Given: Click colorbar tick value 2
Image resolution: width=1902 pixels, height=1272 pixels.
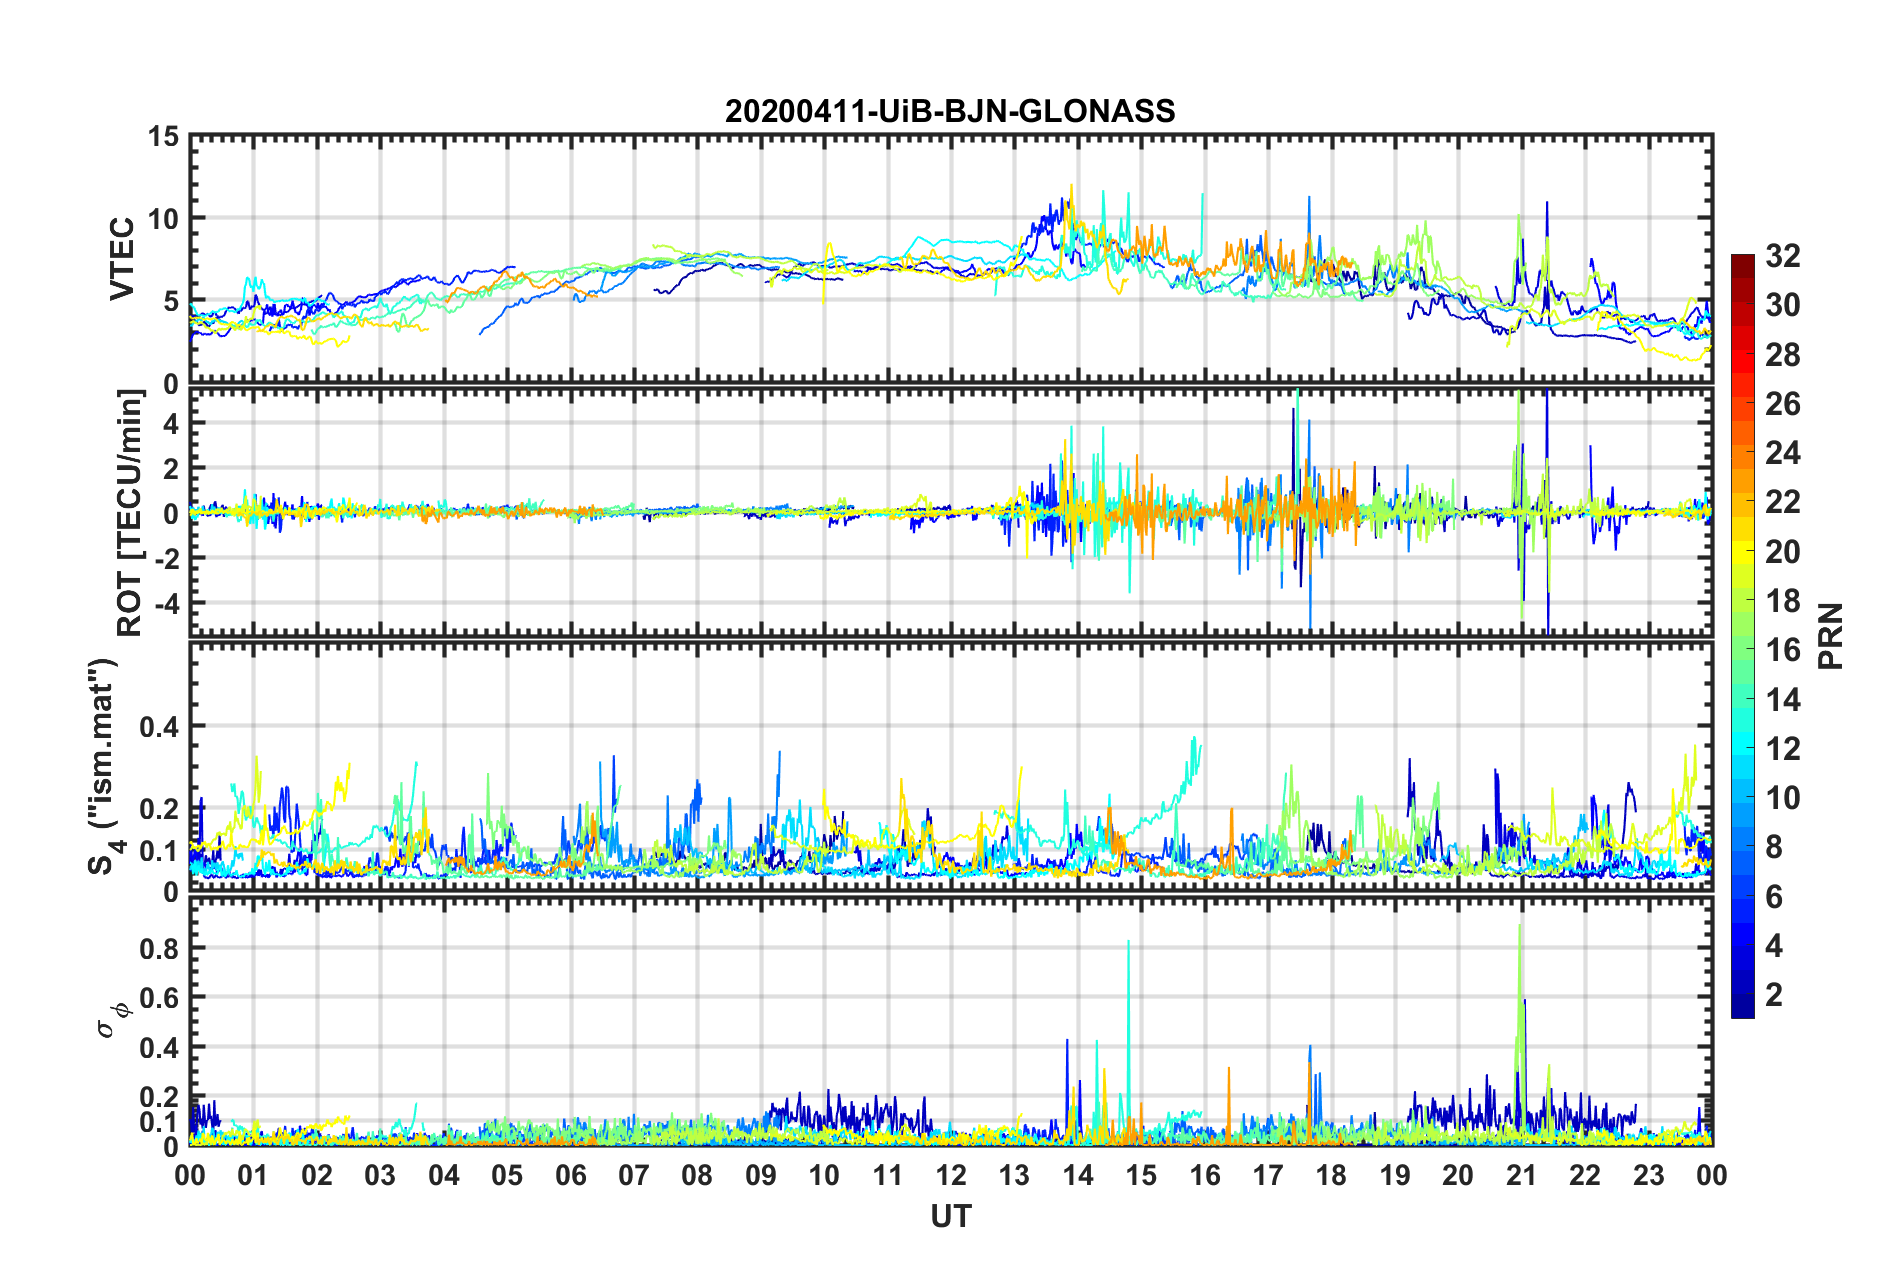Looking at the screenshot, I should [x=1774, y=994].
